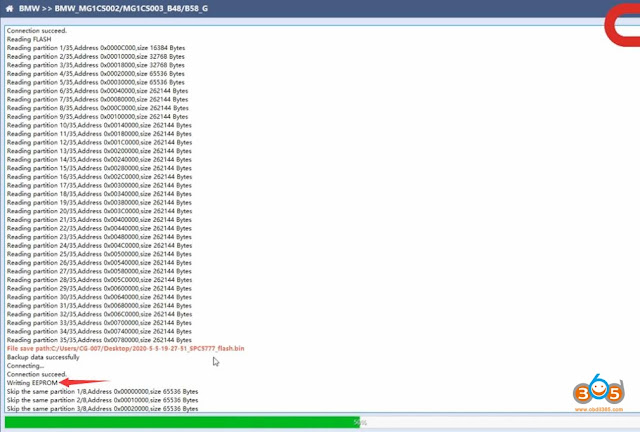This screenshot has height=432, width=640.
Task: Select log line 'Reading partition 24/35'
Action: click(99, 245)
